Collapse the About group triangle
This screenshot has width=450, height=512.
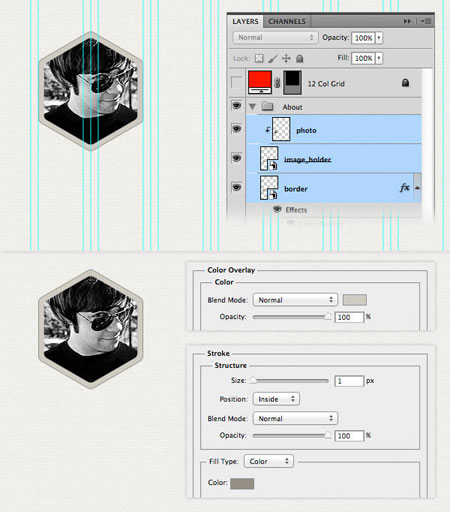click(x=252, y=107)
